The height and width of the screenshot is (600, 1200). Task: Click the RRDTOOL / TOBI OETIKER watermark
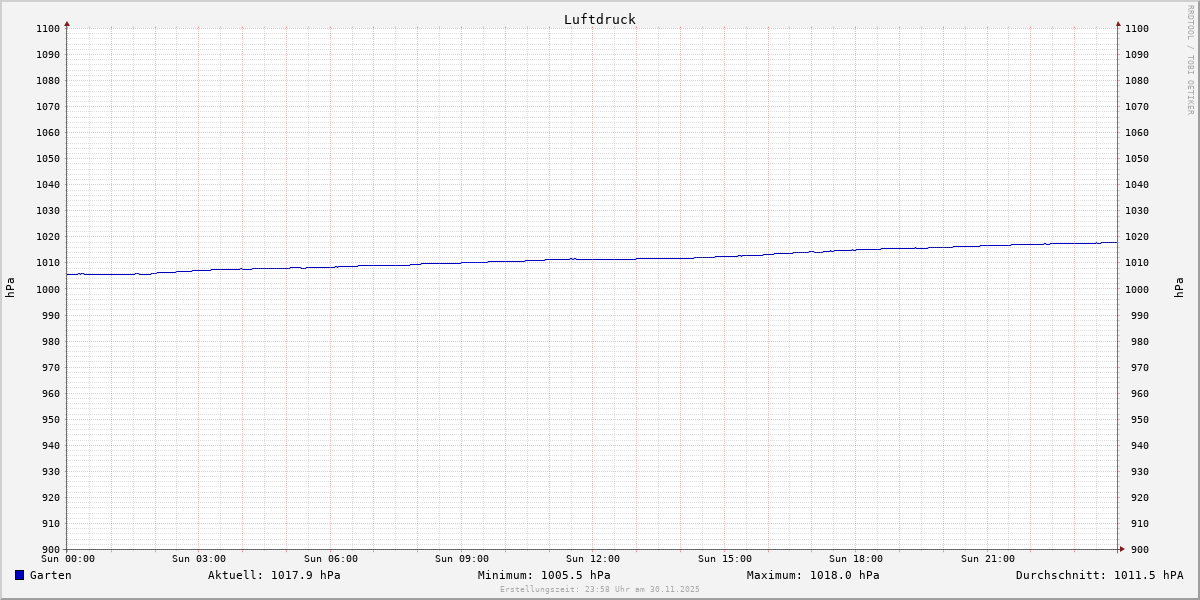coord(1190,59)
